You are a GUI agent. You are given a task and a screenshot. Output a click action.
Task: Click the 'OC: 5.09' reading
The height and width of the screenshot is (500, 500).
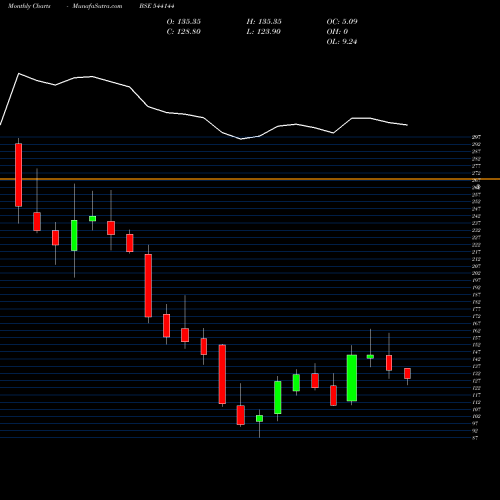(342, 21)
